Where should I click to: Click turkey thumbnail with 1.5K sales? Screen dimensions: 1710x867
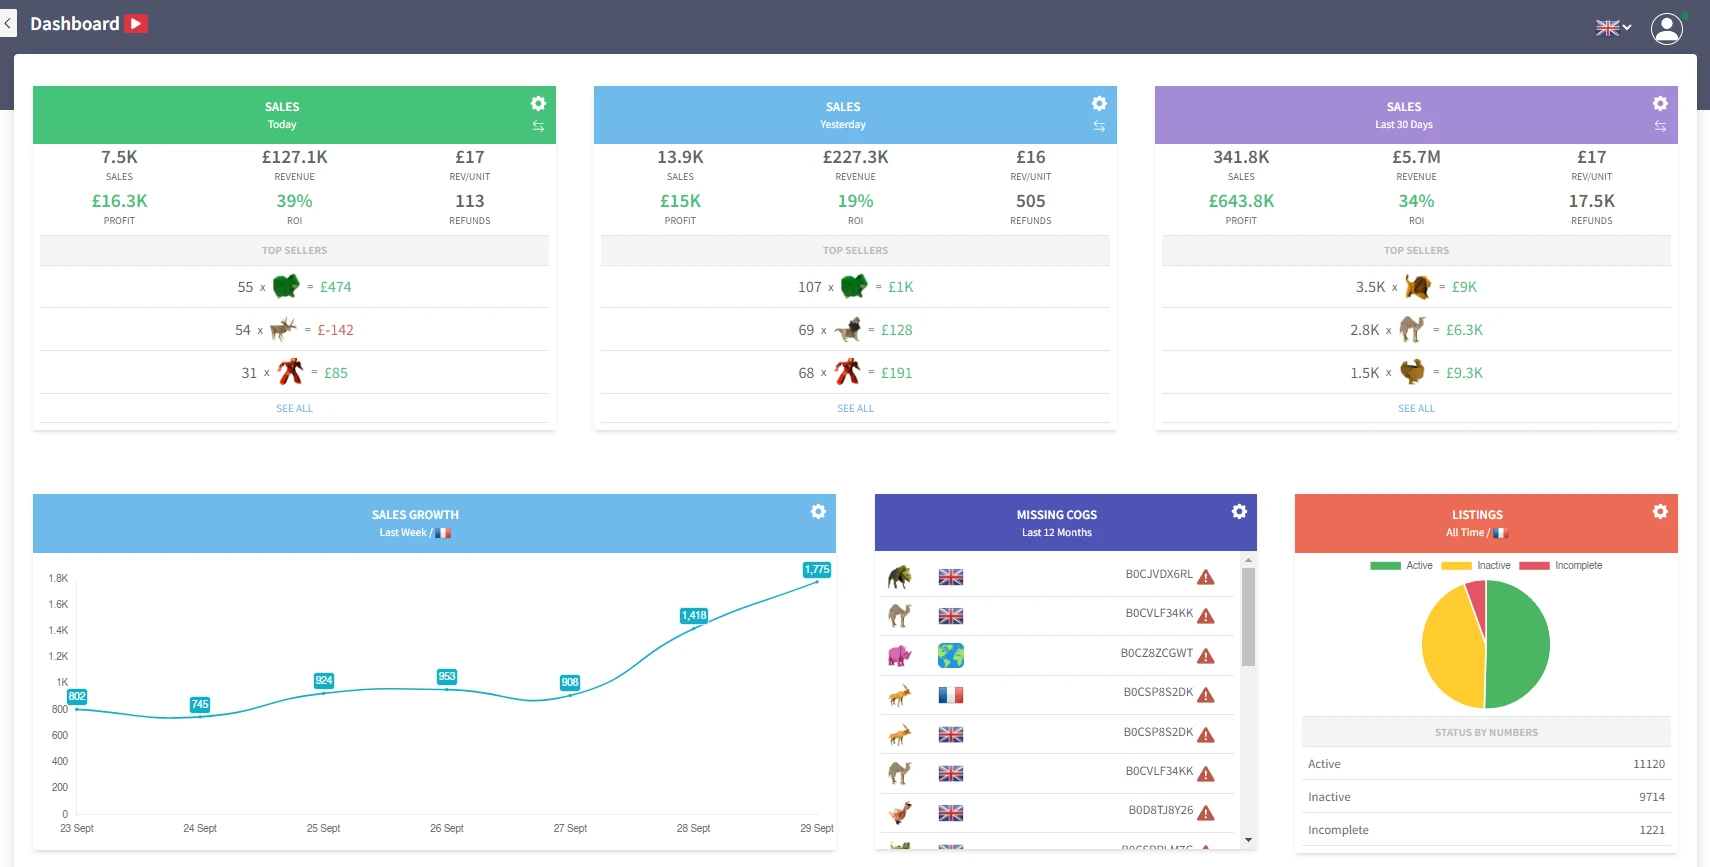click(x=1412, y=372)
